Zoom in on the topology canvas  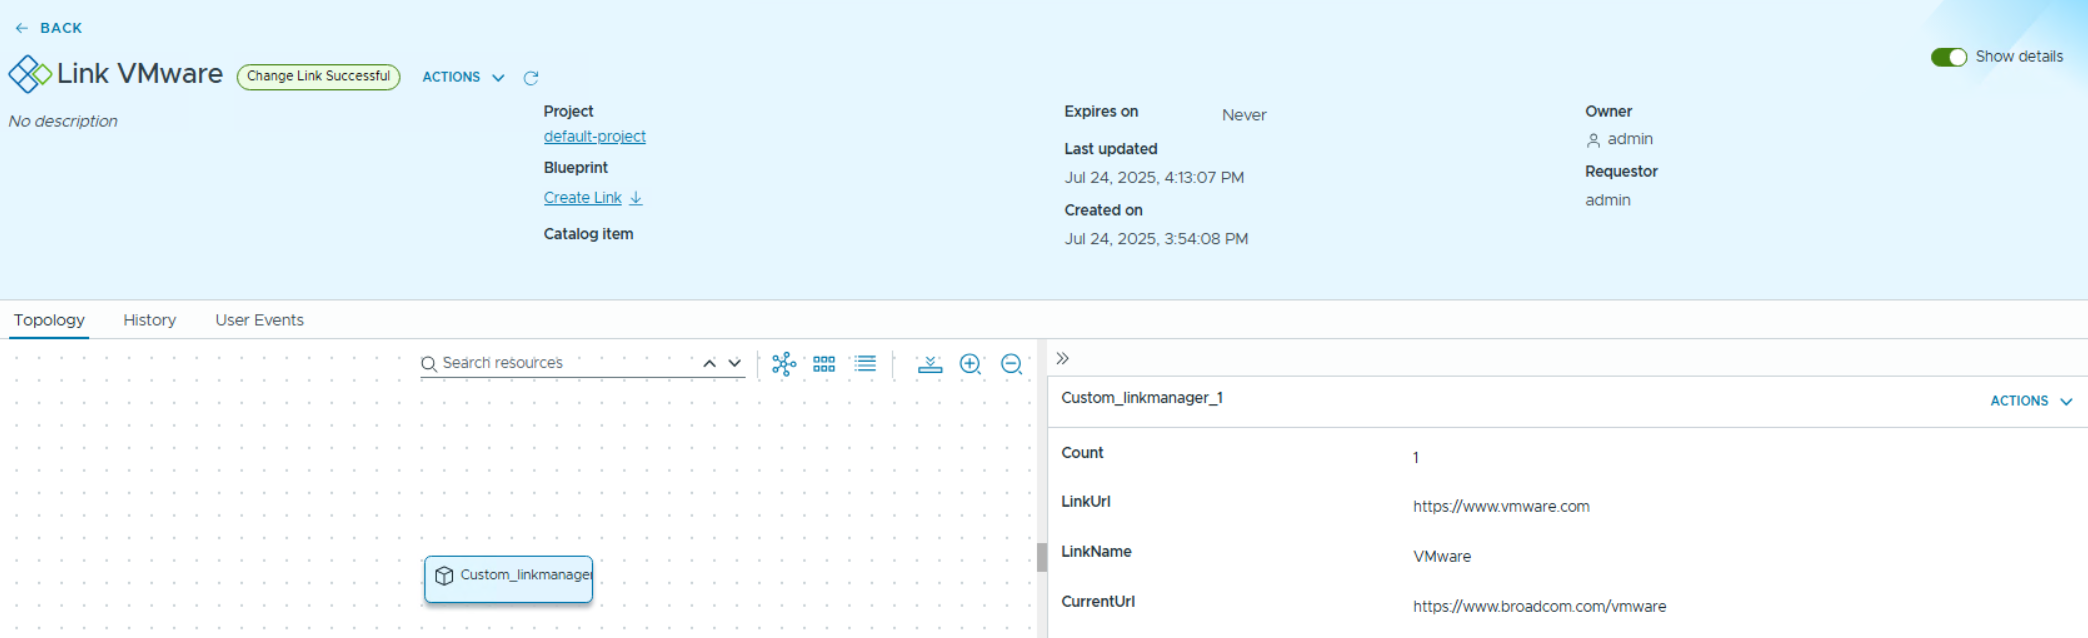[x=970, y=364]
